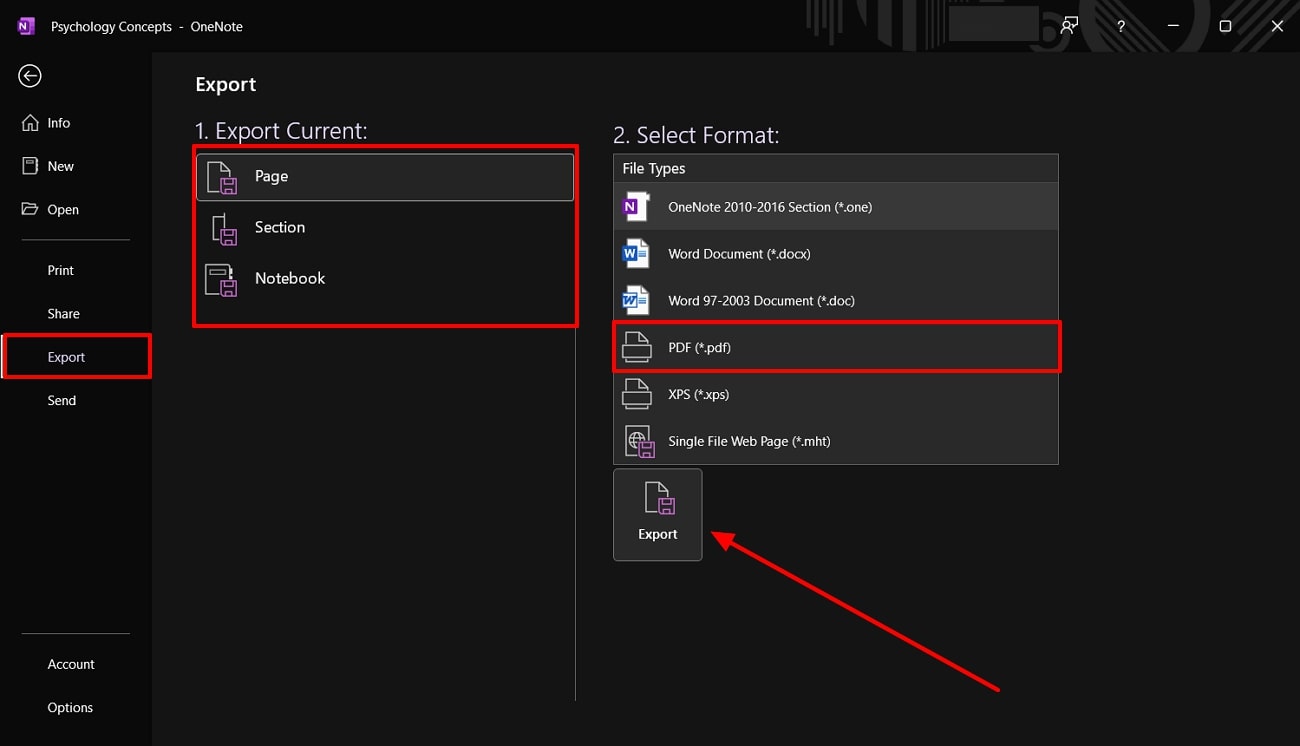Click the back arrow to exit backstage

tap(30, 76)
